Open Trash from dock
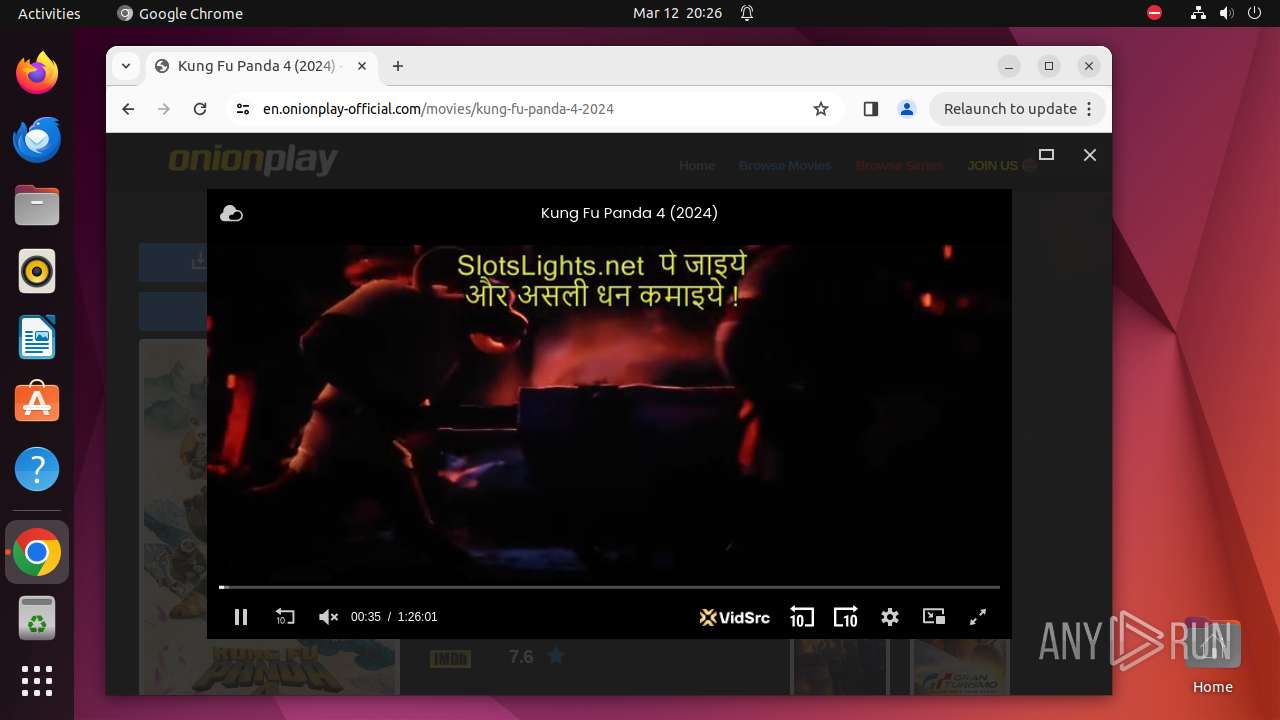The width and height of the screenshot is (1280, 720). [37, 619]
